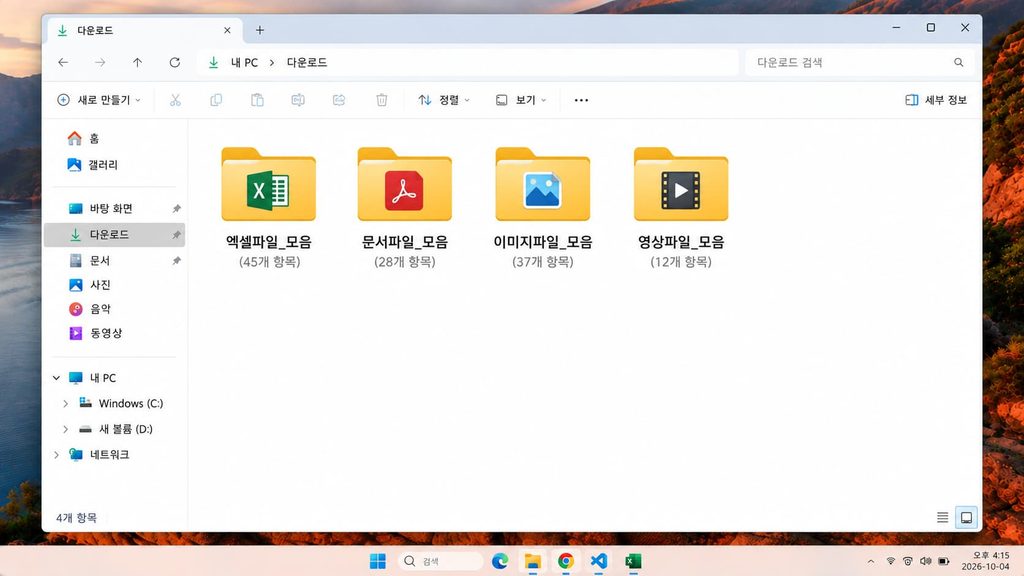Open the 문서파일_모음 folder

(x=404, y=208)
